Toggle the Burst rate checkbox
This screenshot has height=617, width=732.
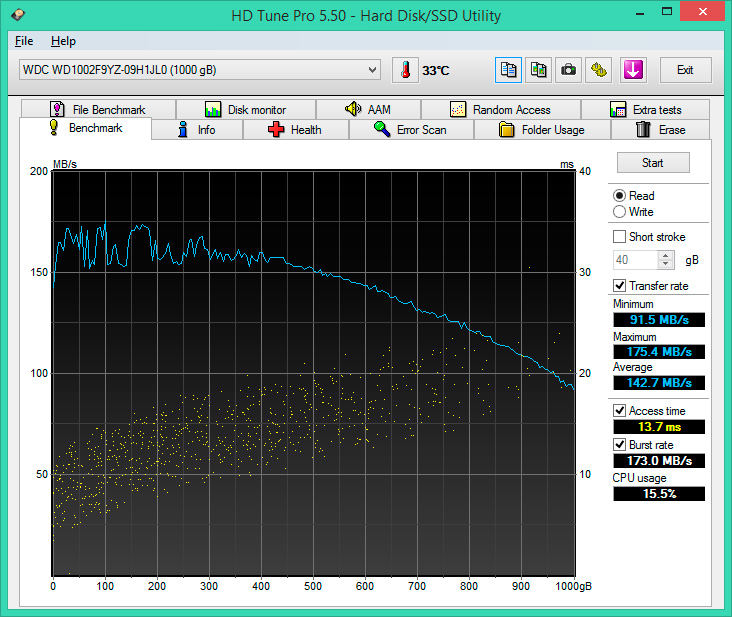(620, 445)
